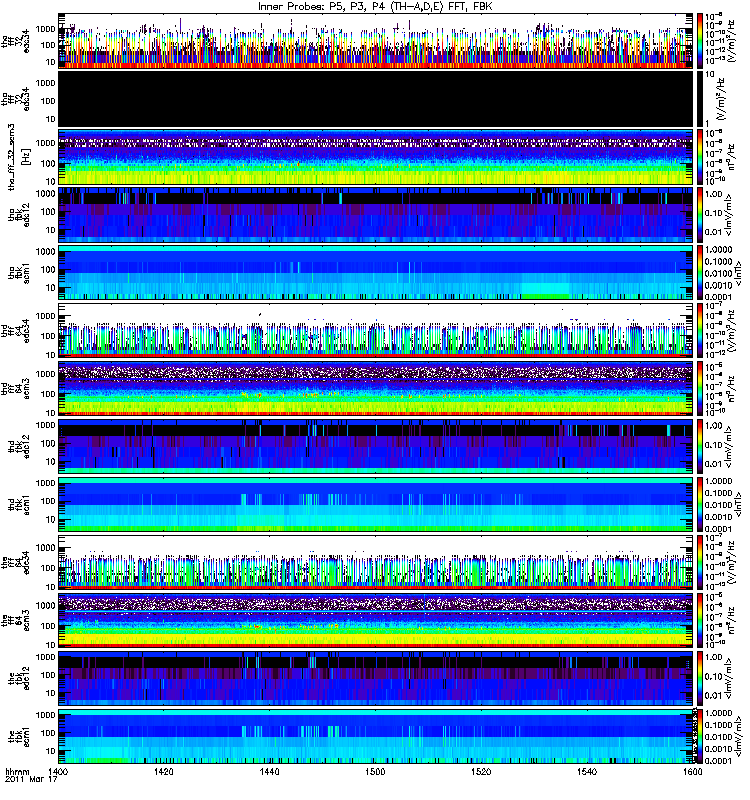Viewport: 750px width, 800px height.
Task: Click the color bar beside bottom the fbk scm1
Action: 700,736
